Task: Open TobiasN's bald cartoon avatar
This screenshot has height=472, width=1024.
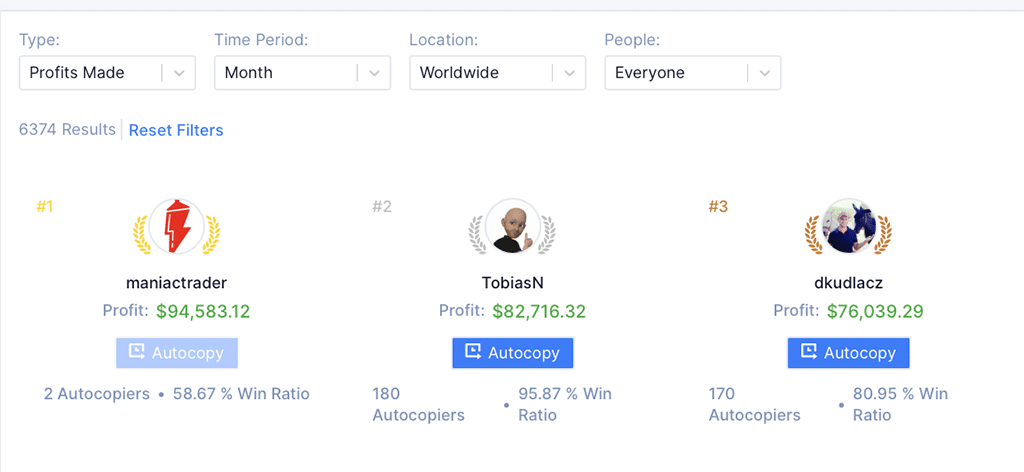Action: 512,227
